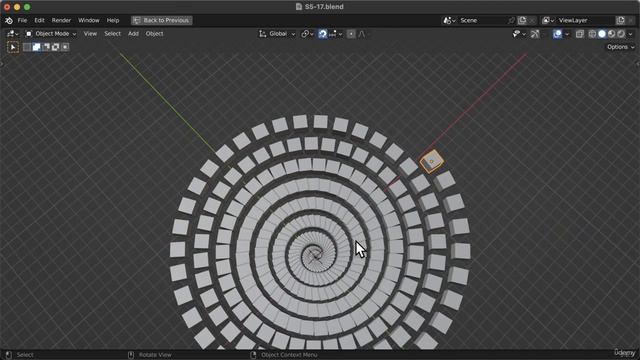
Task: Toggle the viewport gizmos
Action: pos(535,34)
